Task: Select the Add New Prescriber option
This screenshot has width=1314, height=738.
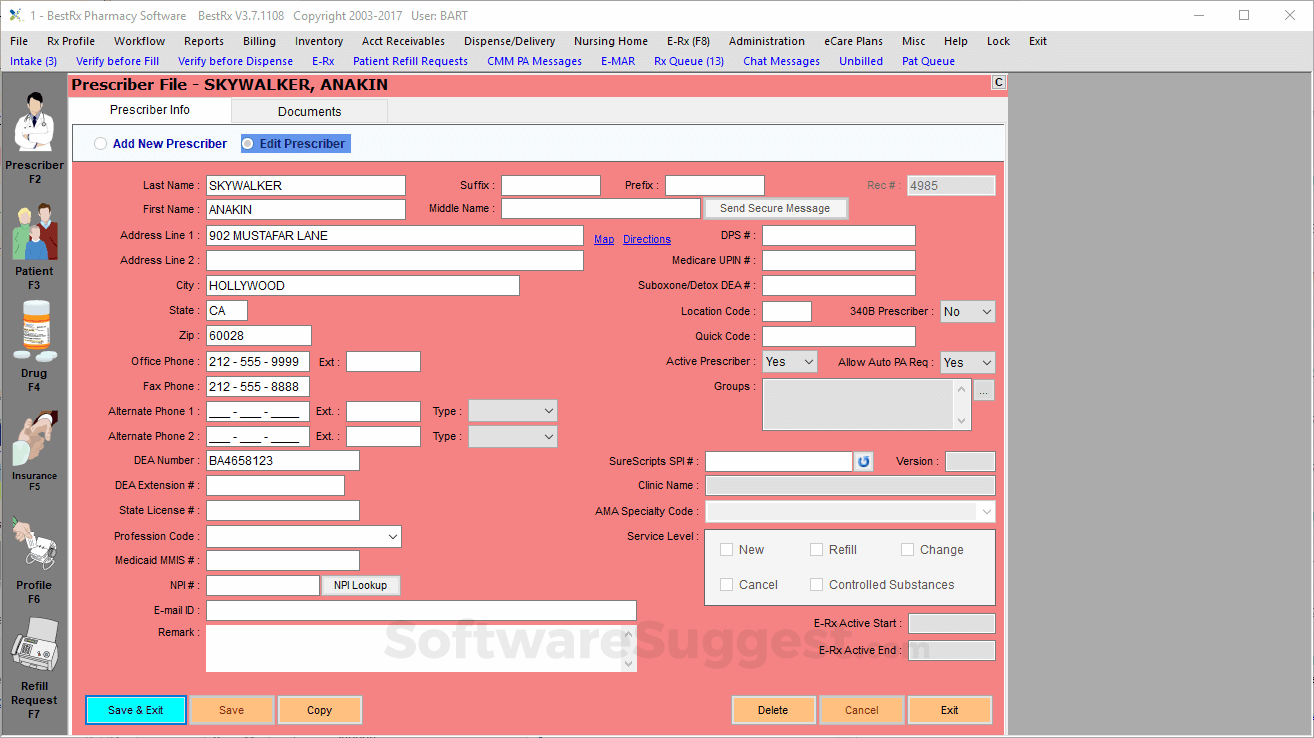Action: coord(100,143)
